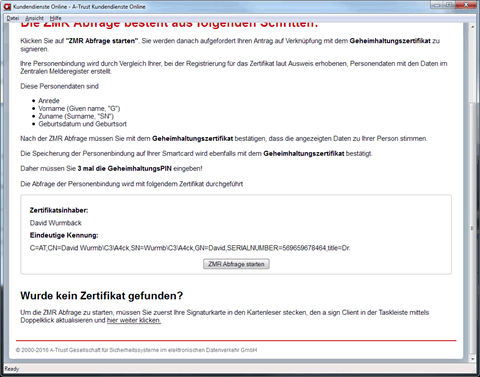Image resolution: width=480 pixels, height=377 pixels.
Task: Click '3 mal die GeheimhaltungsPIN' bold text
Action: click(x=125, y=169)
